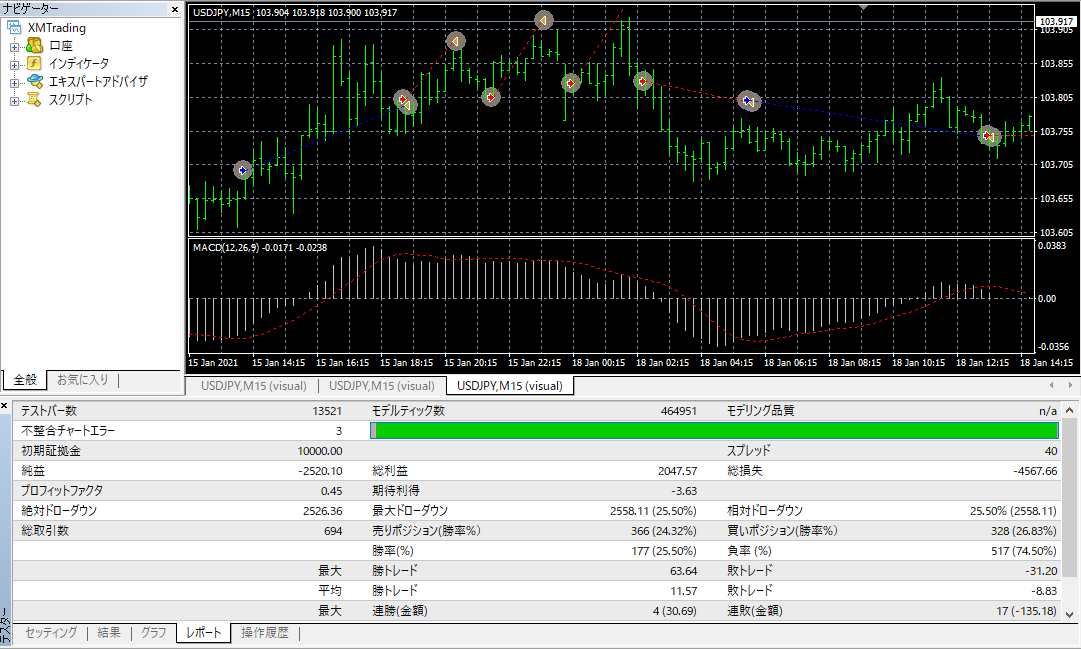Viewport: 1081px width, 649px height.
Task: Click the chart tabs scroll-left arrow
Action: point(1051,385)
